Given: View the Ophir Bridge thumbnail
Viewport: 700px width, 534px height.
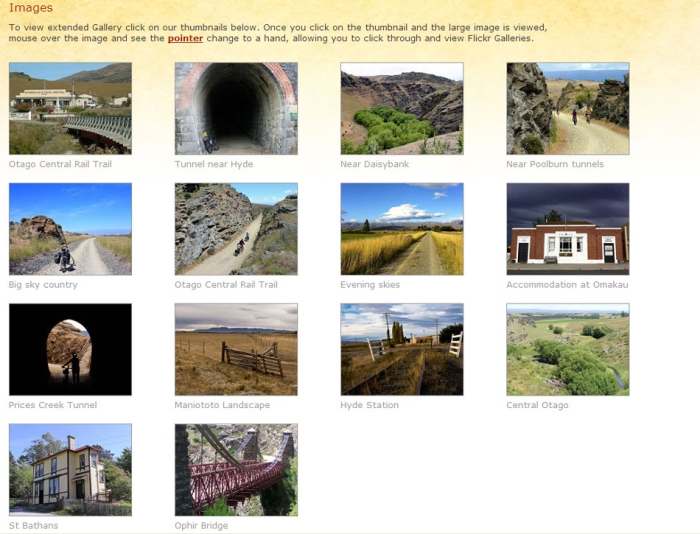Looking at the screenshot, I should click(236, 470).
